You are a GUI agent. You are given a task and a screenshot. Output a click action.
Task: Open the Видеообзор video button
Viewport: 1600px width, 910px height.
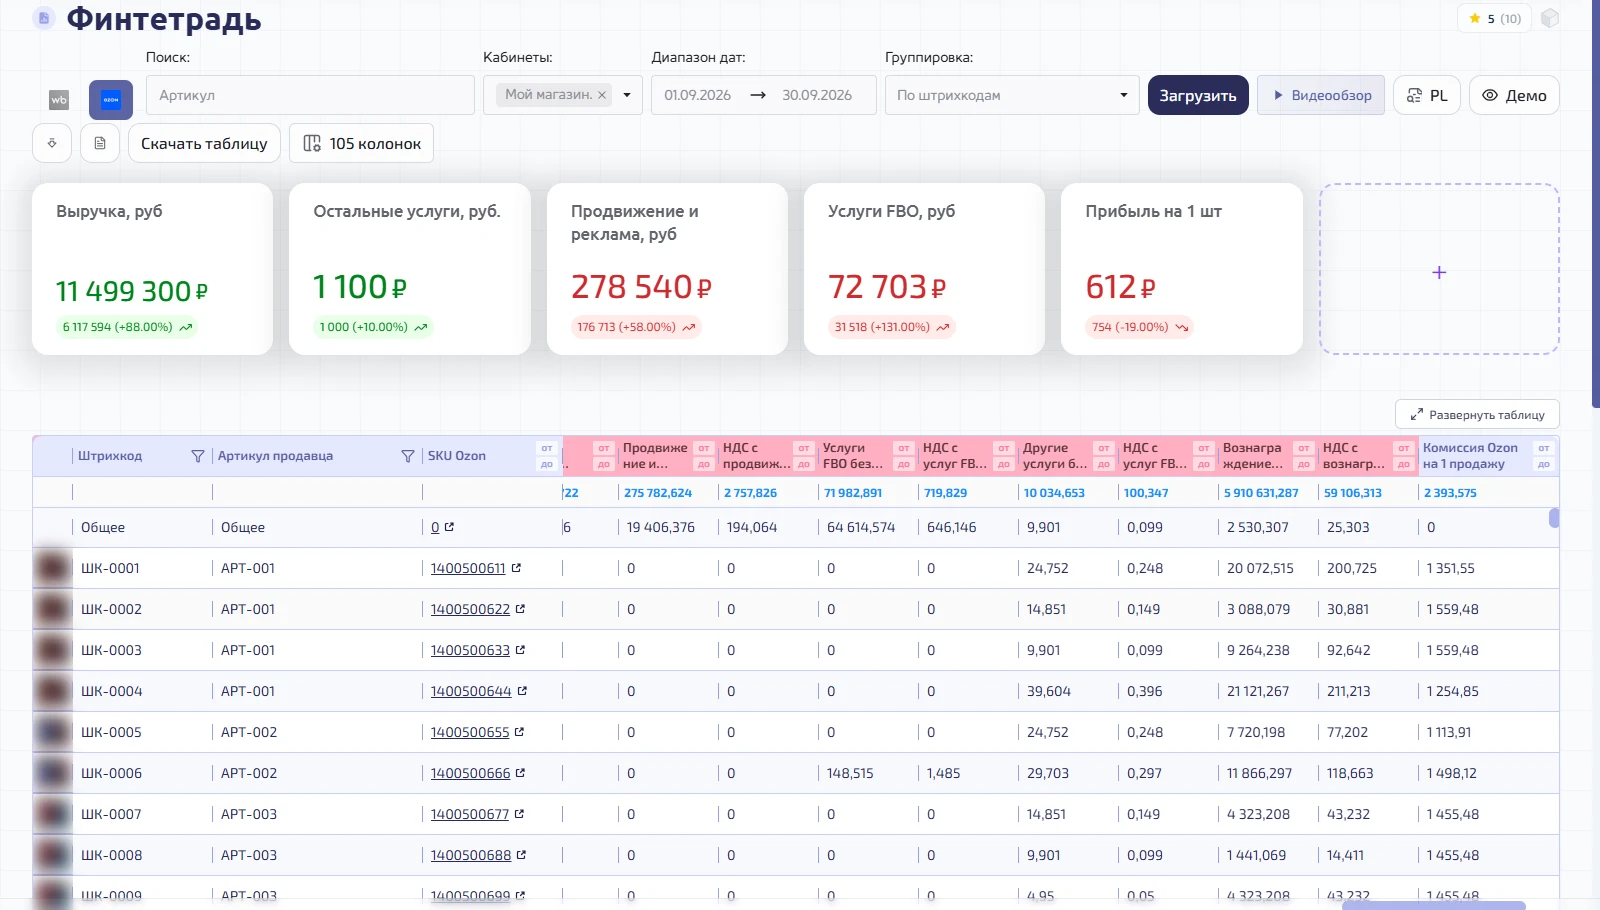click(1321, 95)
